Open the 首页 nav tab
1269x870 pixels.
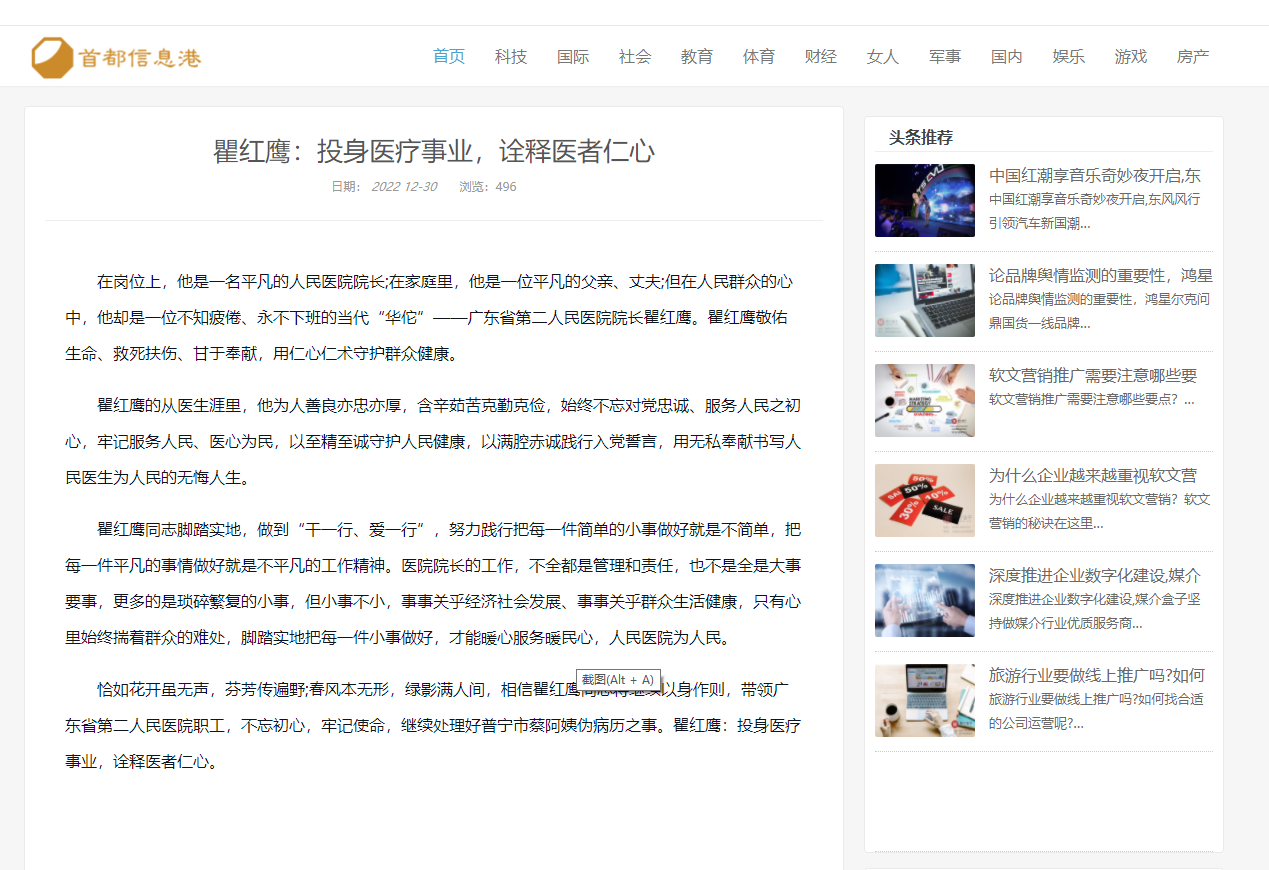(x=449, y=56)
